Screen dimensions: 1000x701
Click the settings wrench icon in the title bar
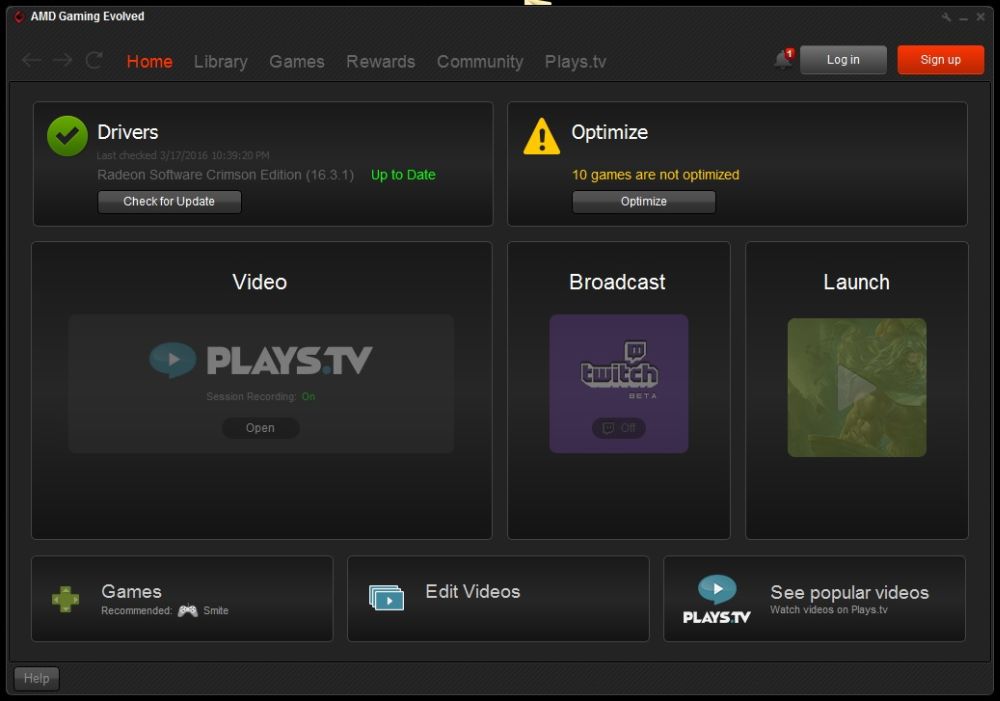pyautogui.click(x=946, y=16)
